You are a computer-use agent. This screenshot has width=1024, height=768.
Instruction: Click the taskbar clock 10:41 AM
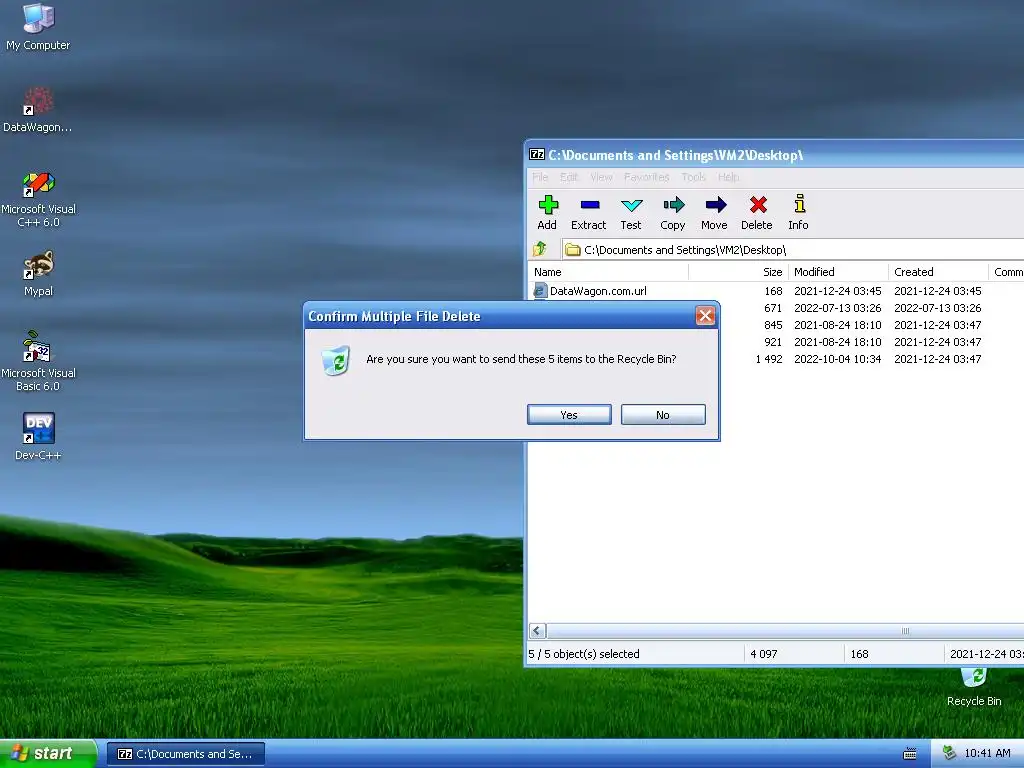tap(987, 753)
